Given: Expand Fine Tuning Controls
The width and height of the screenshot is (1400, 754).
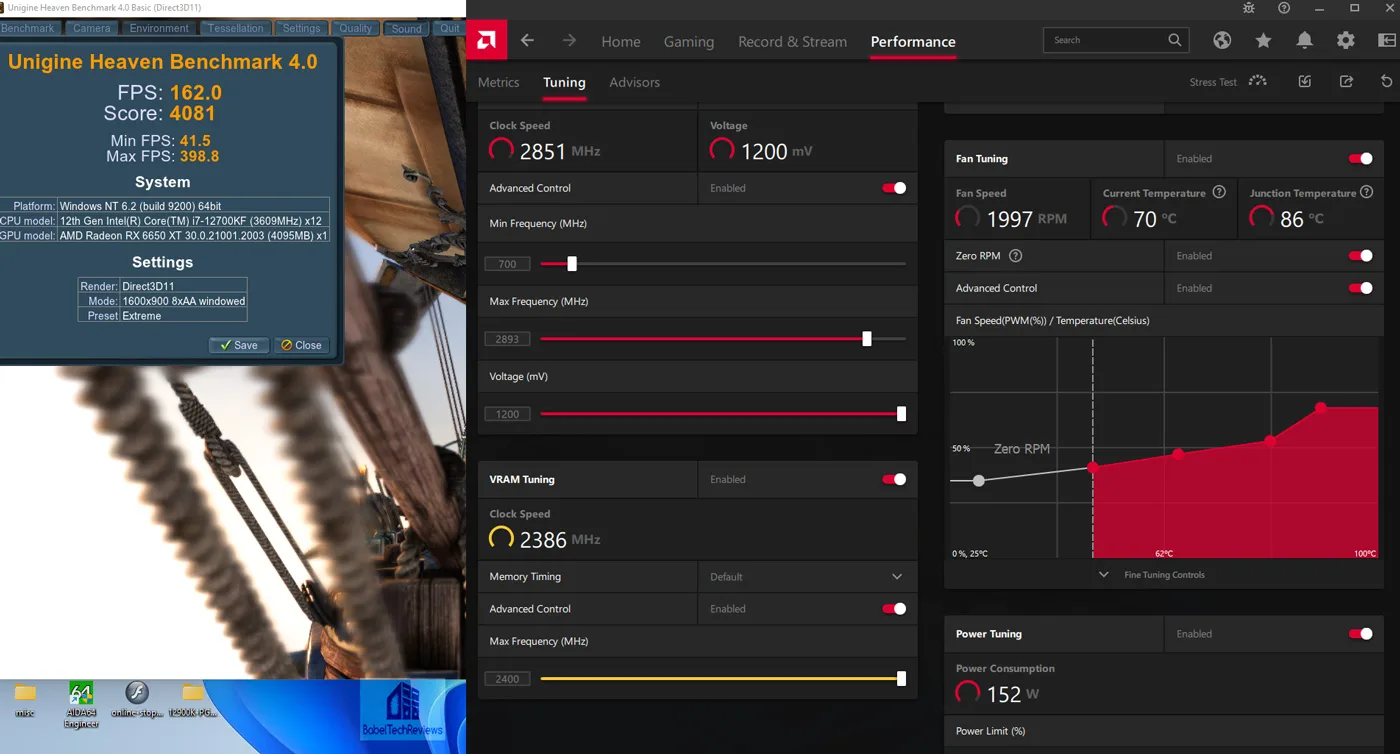Looking at the screenshot, I should coord(1152,575).
